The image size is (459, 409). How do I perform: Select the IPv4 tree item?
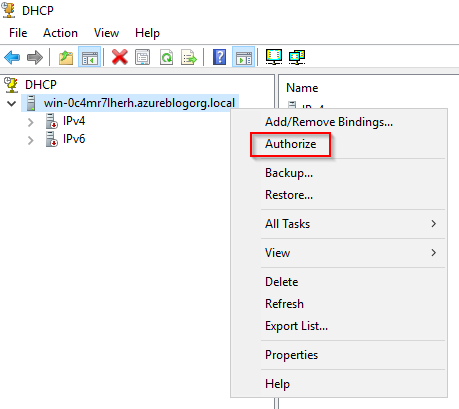coord(74,121)
